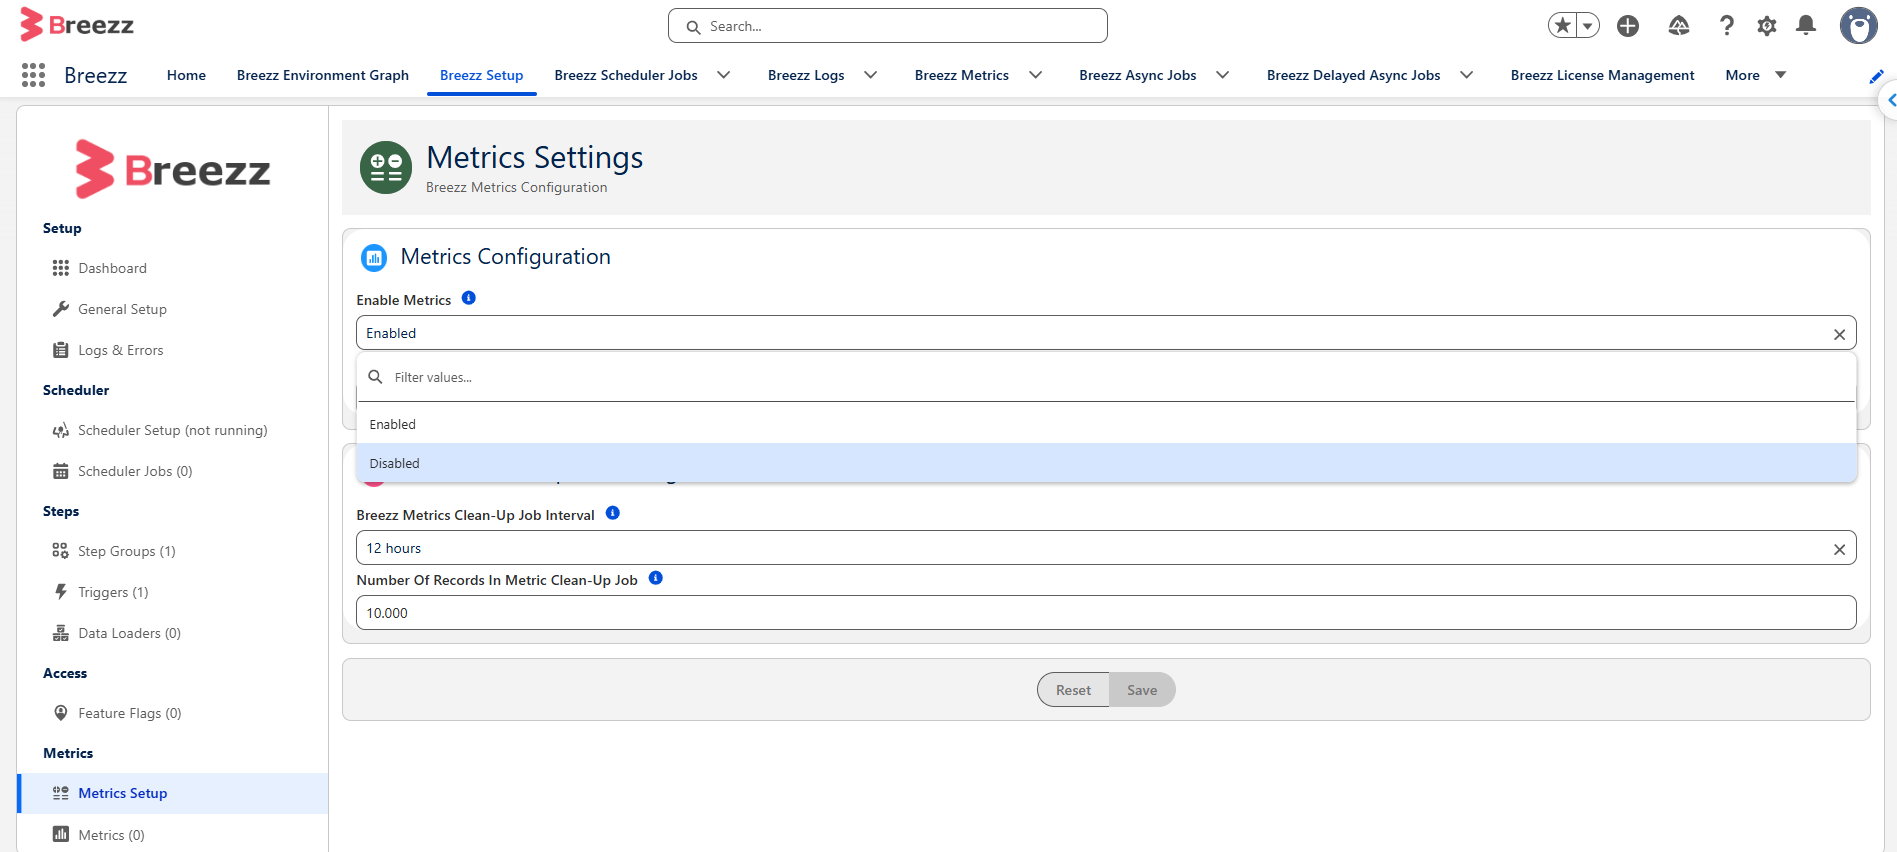Clear the 12 hours interval value
The height and width of the screenshot is (852, 1897).
[x=1839, y=549]
